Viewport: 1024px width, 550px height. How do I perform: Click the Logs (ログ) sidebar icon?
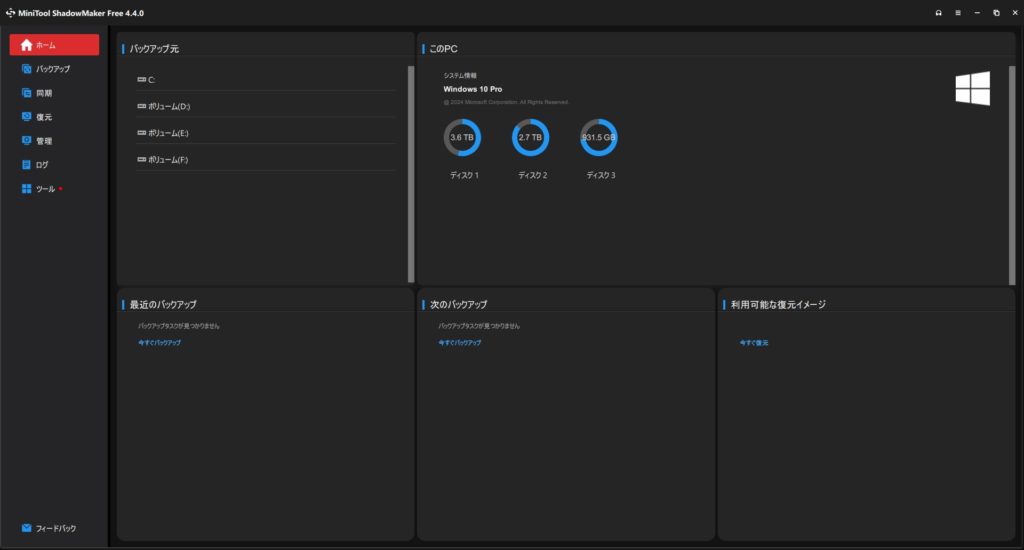[27, 165]
